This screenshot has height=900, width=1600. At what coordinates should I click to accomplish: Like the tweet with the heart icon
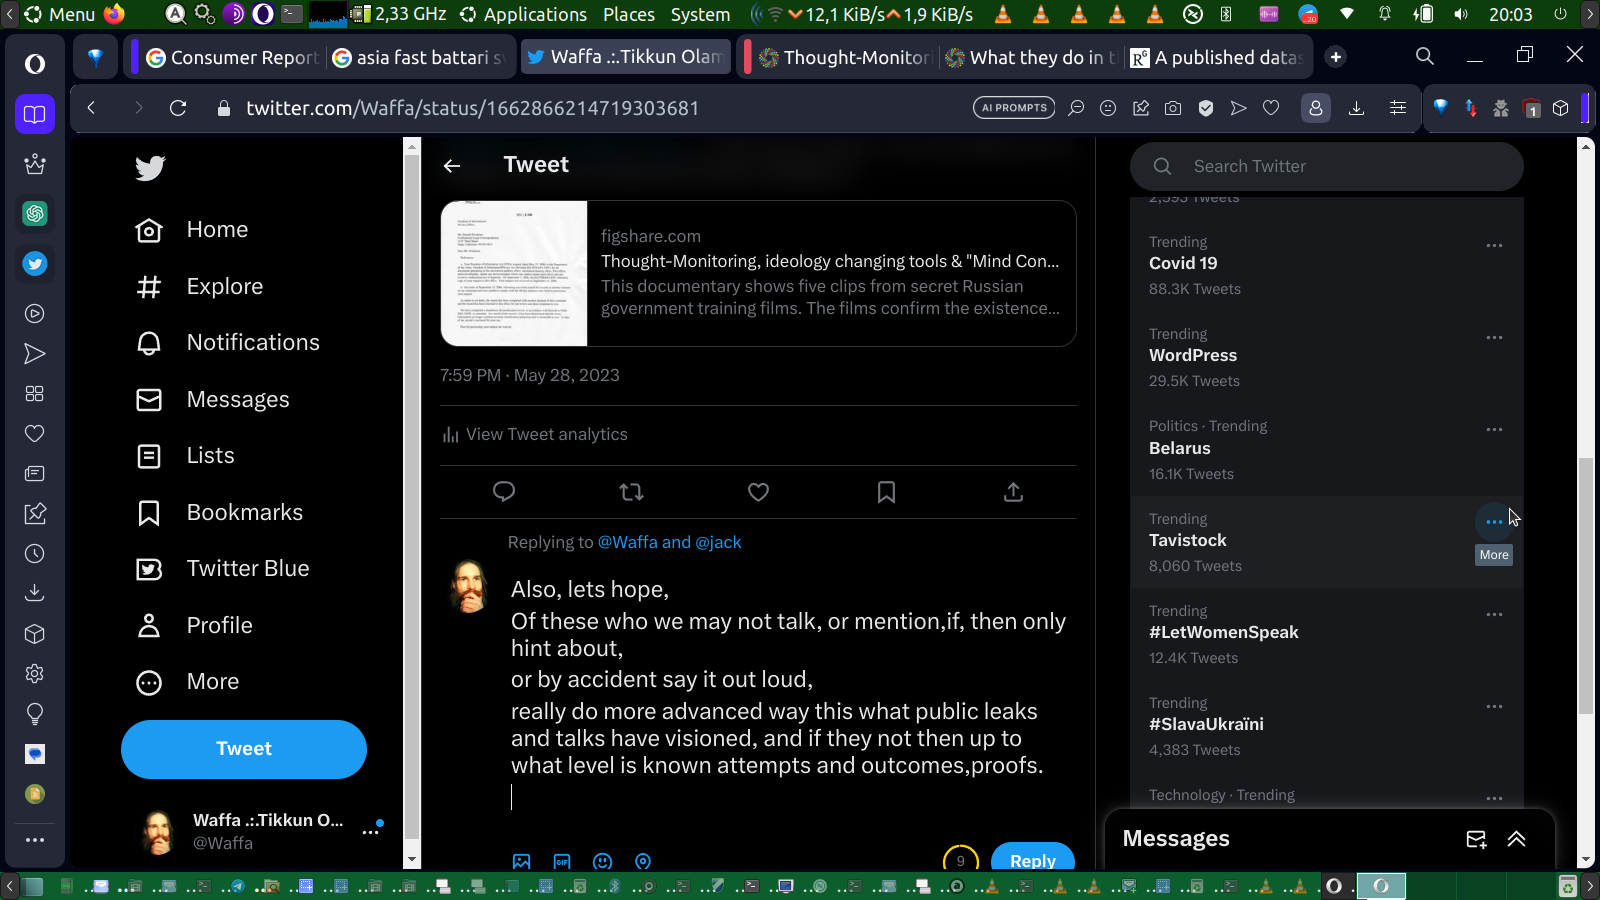point(759,492)
